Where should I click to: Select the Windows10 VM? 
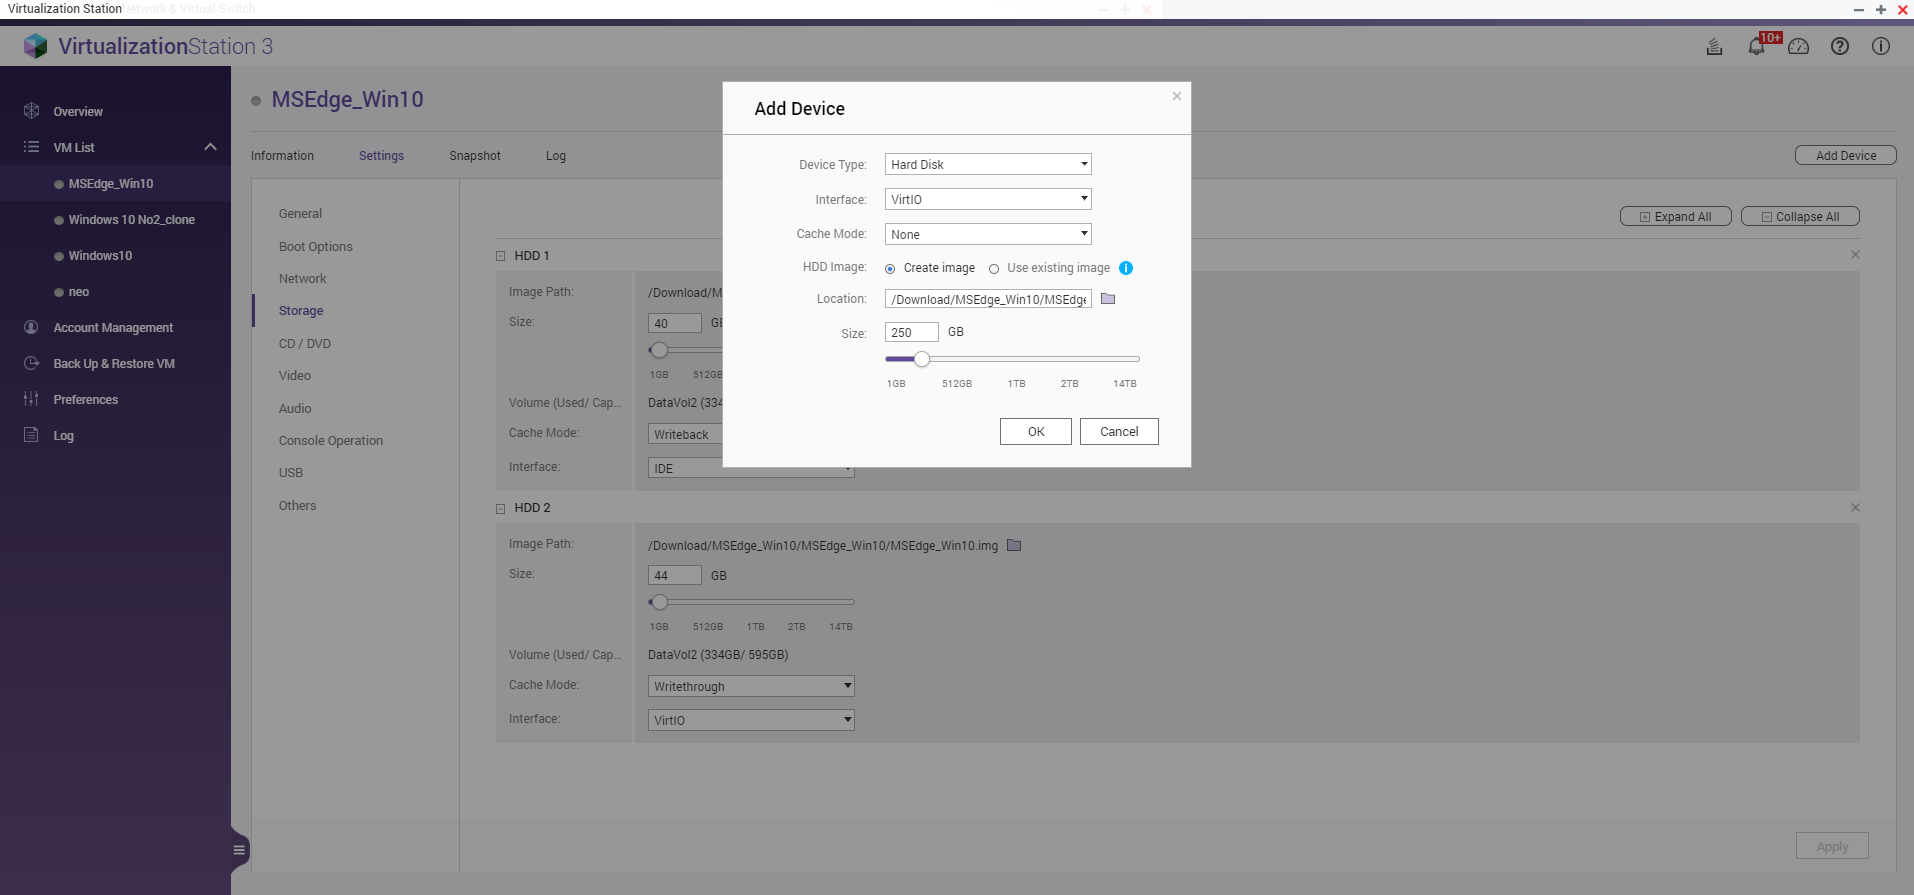(x=100, y=256)
